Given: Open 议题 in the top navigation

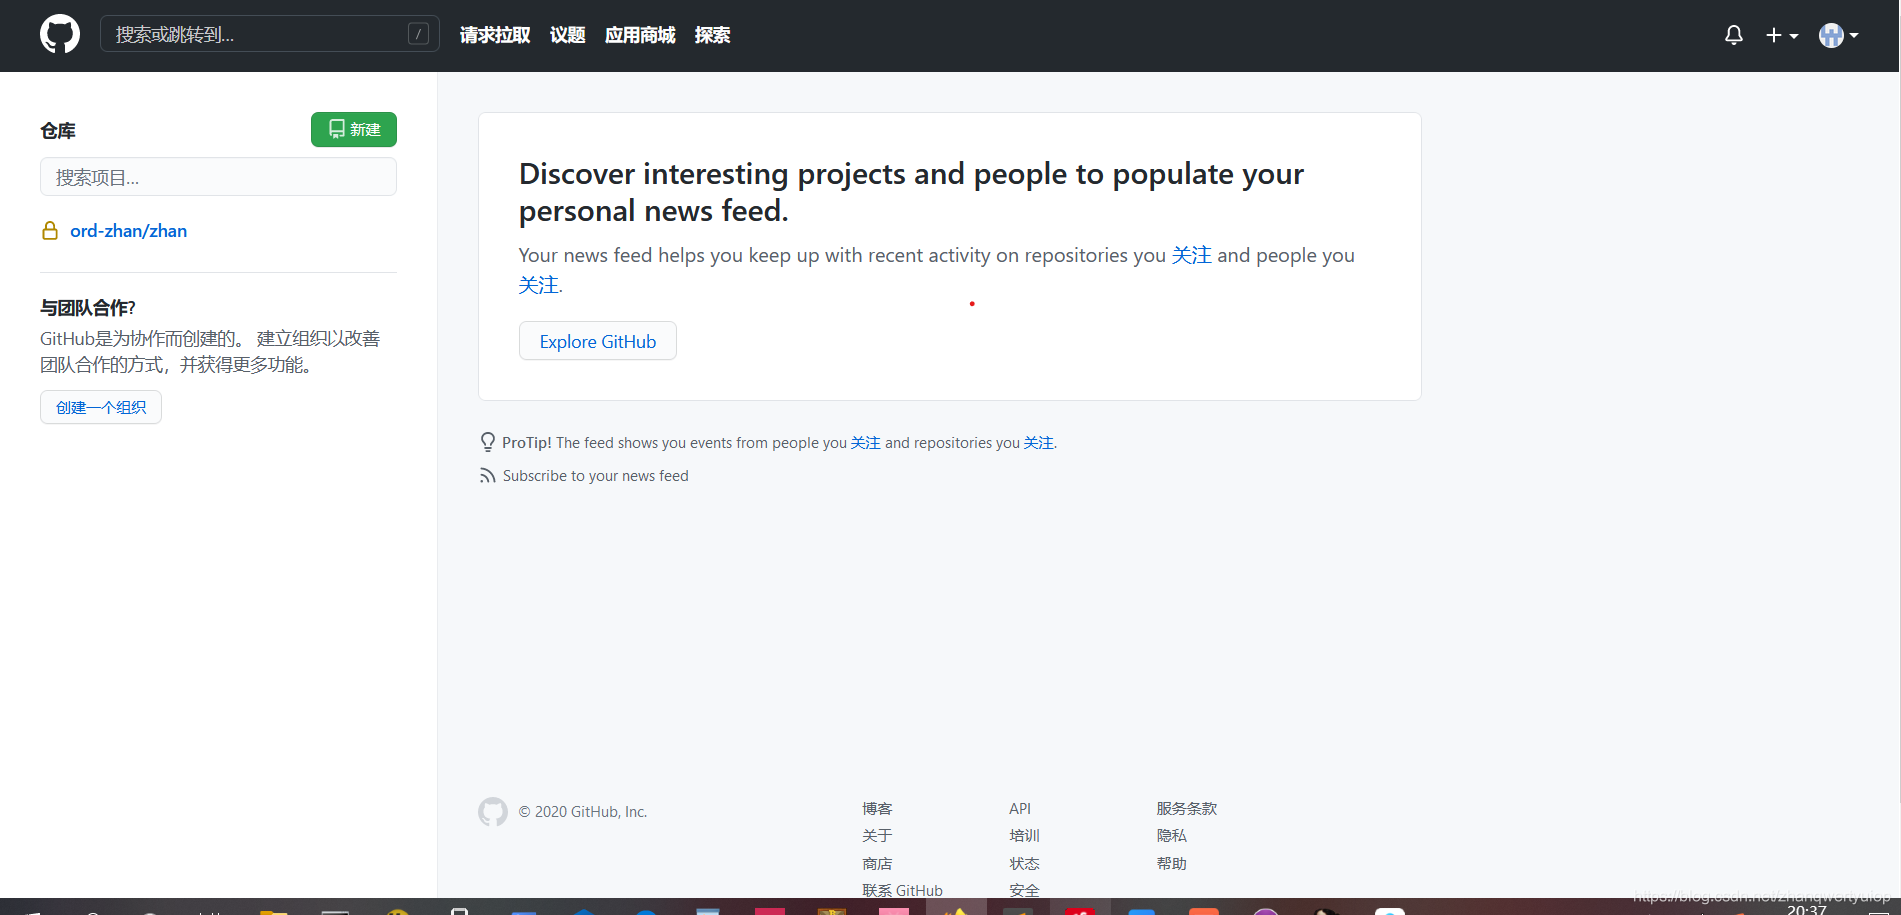Looking at the screenshot, I should (x=567, y=35).
